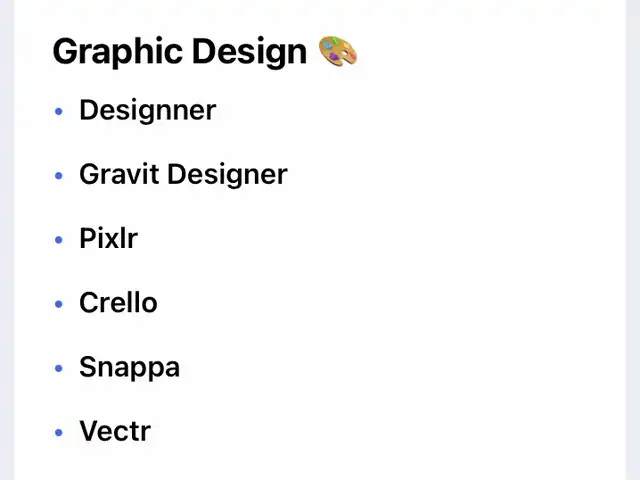
Task: Choose Pixlr from the list
Action: tap(109, 238)
